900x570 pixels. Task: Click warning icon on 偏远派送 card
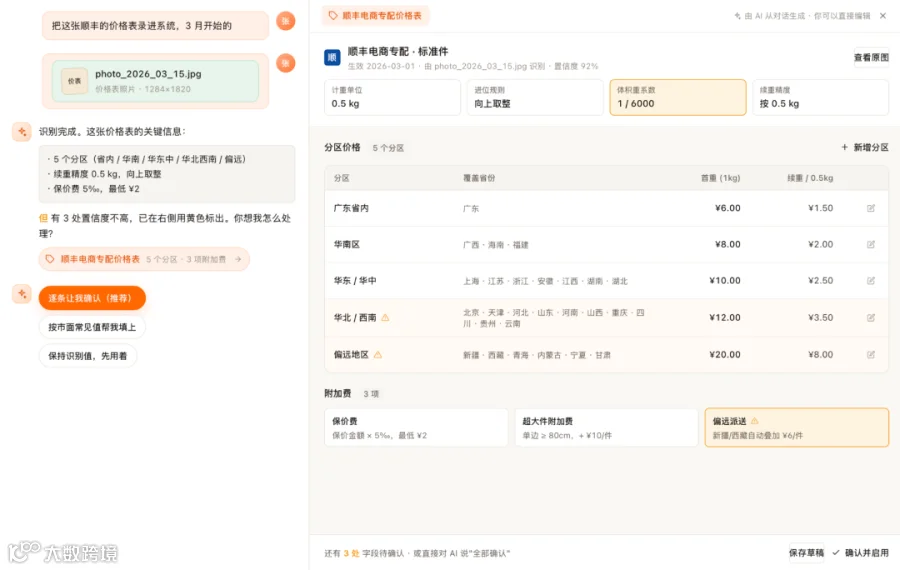pyautogui.click(x=755, y=421)
